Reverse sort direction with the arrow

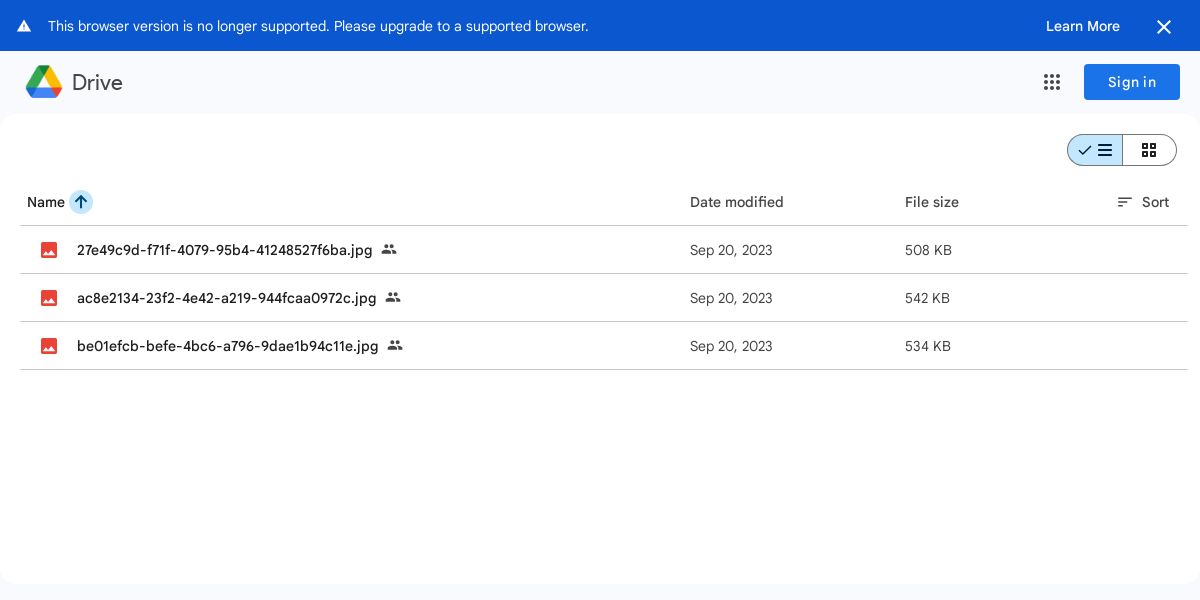[81, 202]
